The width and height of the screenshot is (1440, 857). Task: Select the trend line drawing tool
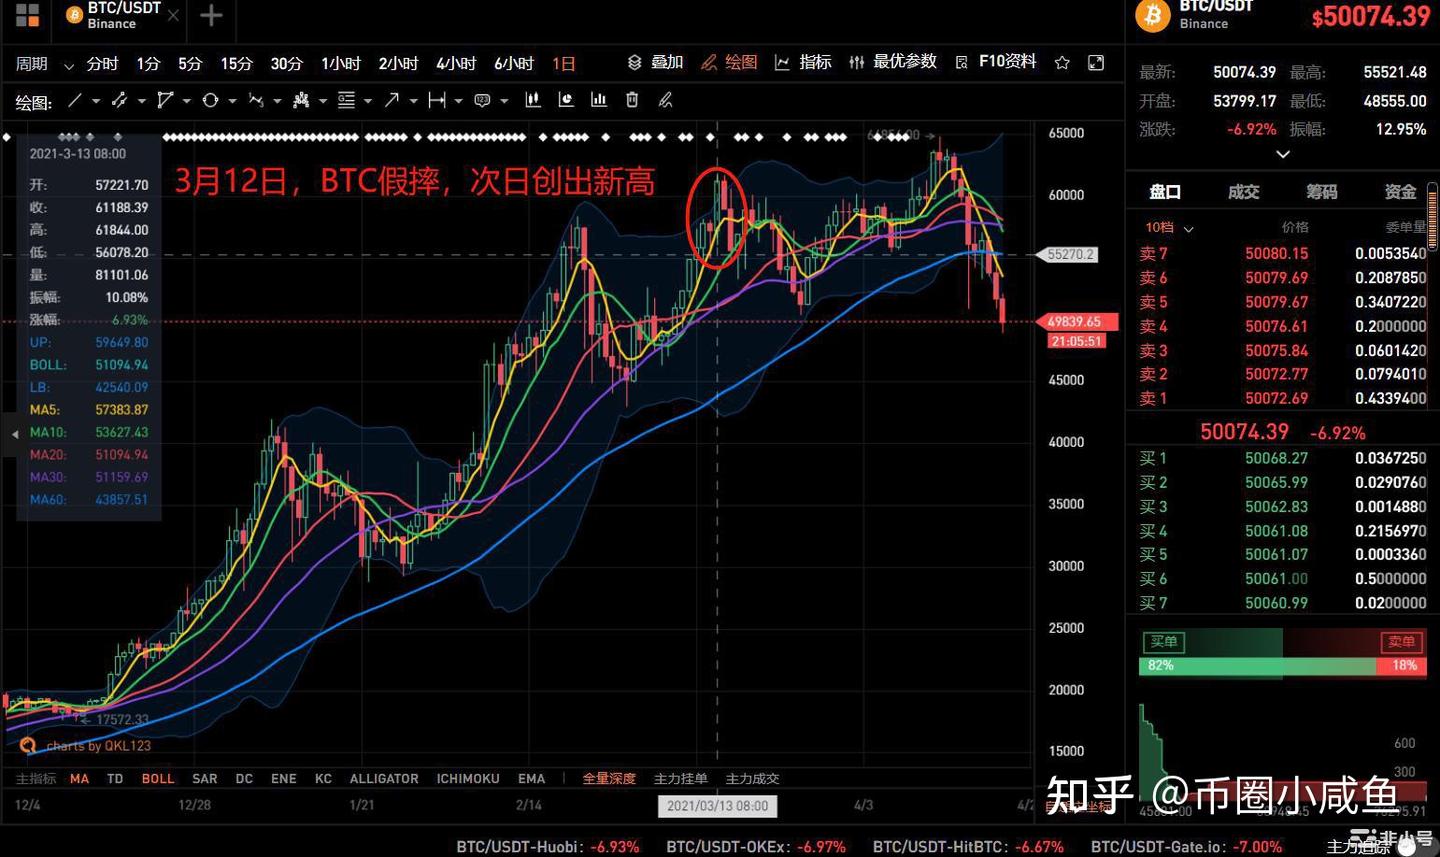point(76,100)
